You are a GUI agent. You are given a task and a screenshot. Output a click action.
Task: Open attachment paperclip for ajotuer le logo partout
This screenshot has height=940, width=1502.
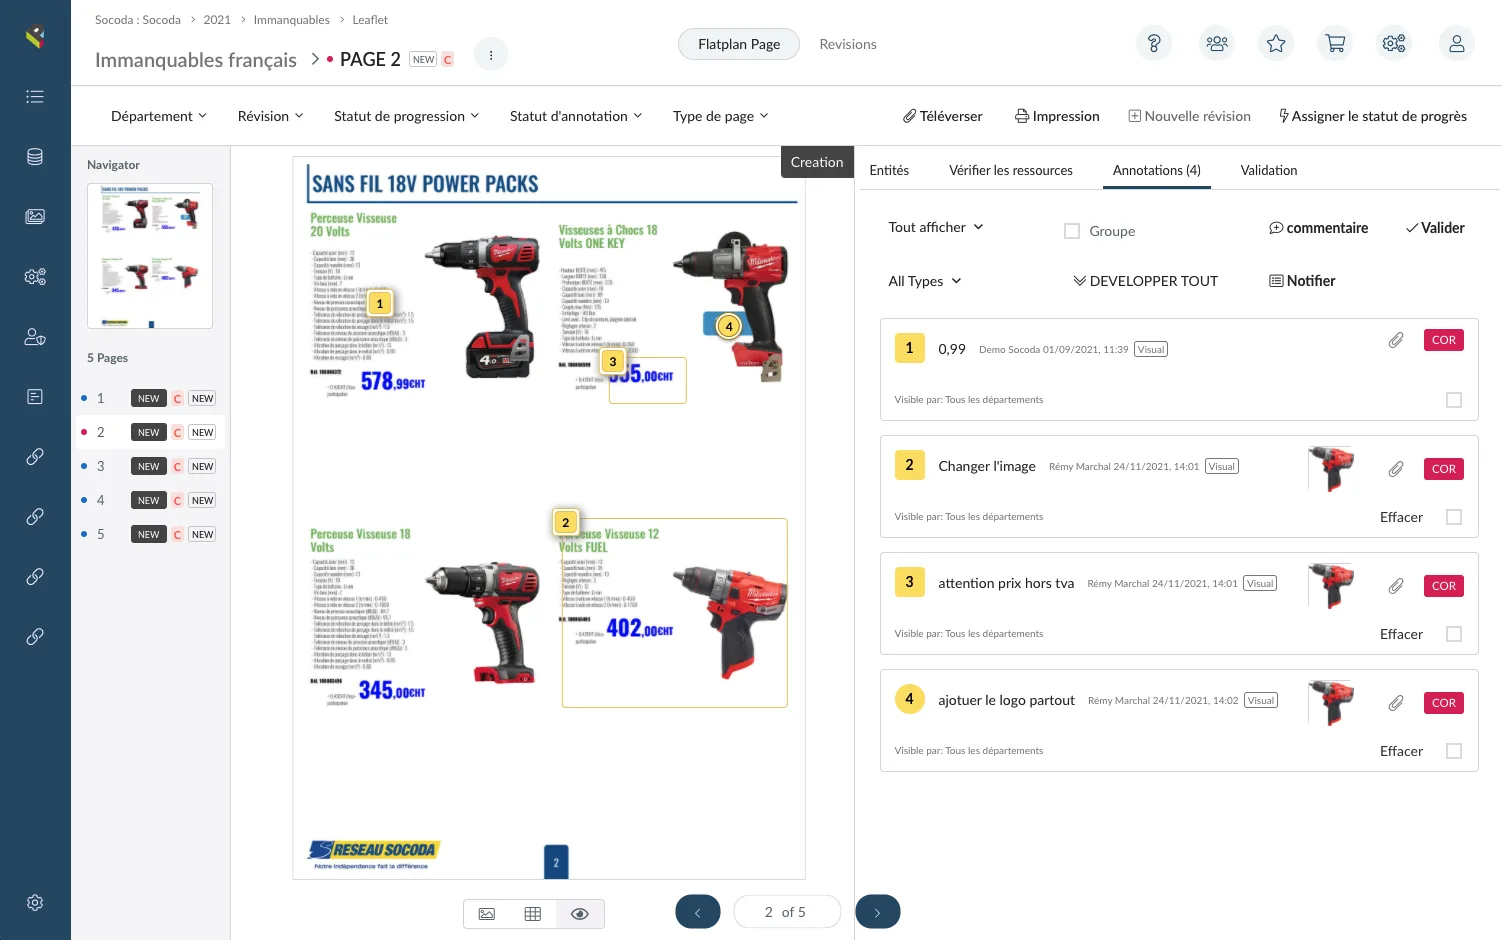click(x=1396, y=703)
